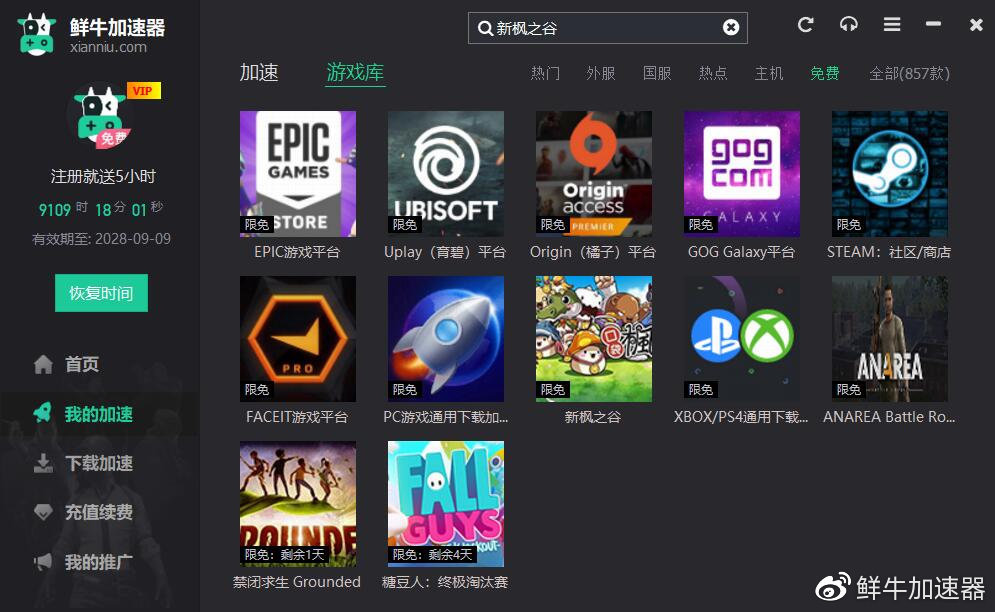The width and height of the screenshot is (995, 612).
Task: Open the hamburger menu icon
Action: point(892,25)
